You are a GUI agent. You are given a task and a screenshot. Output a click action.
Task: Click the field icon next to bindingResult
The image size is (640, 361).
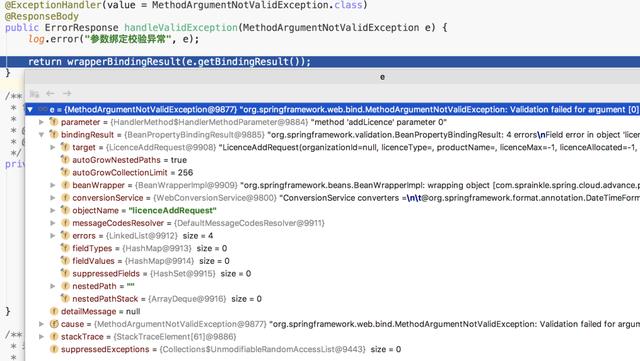click(53, 134)
